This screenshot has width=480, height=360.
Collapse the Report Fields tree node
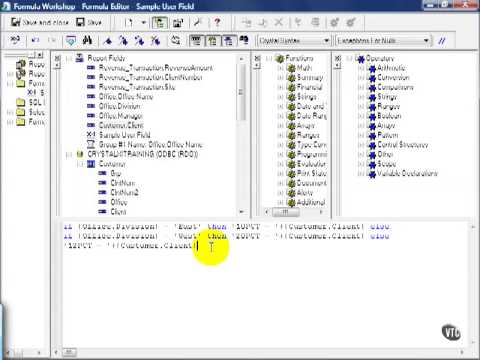pos(69,59)
